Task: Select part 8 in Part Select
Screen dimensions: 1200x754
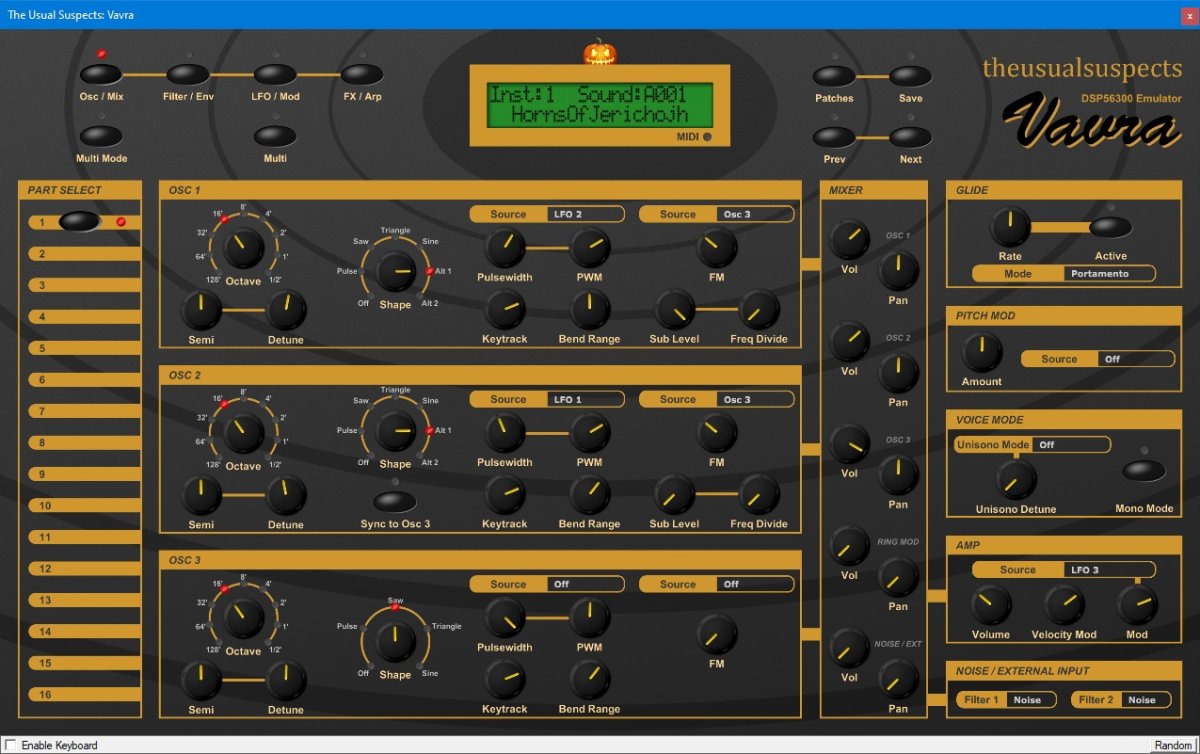Action: pyautogui.click(x=85, y=443)
